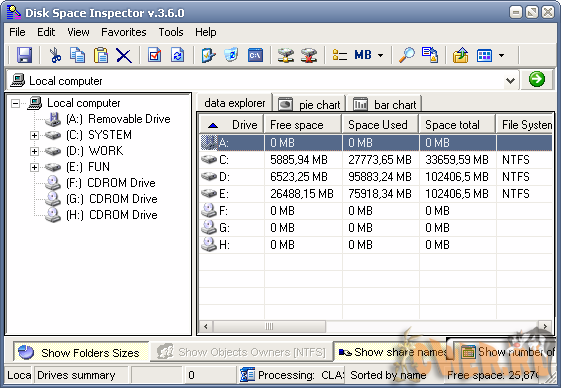
Task: Click the folder up arrow icon
Action: (460, 55)
